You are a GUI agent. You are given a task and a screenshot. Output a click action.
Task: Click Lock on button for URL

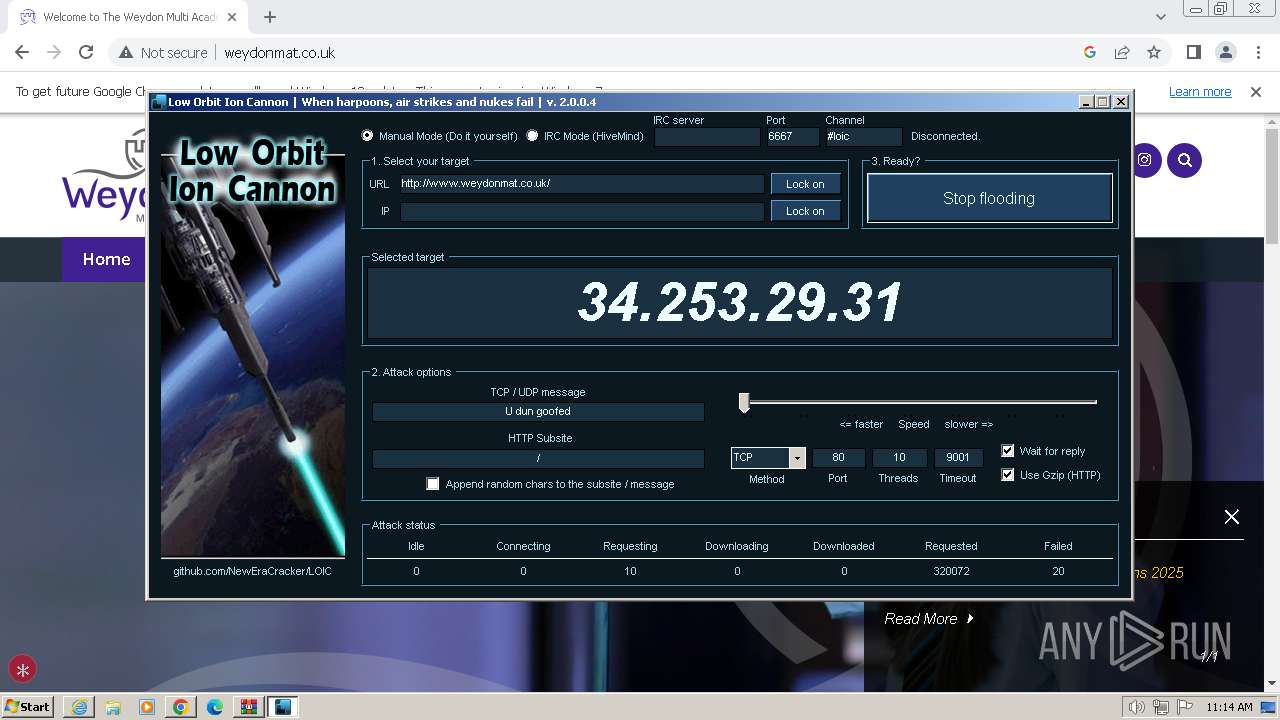tap(805, 184)
